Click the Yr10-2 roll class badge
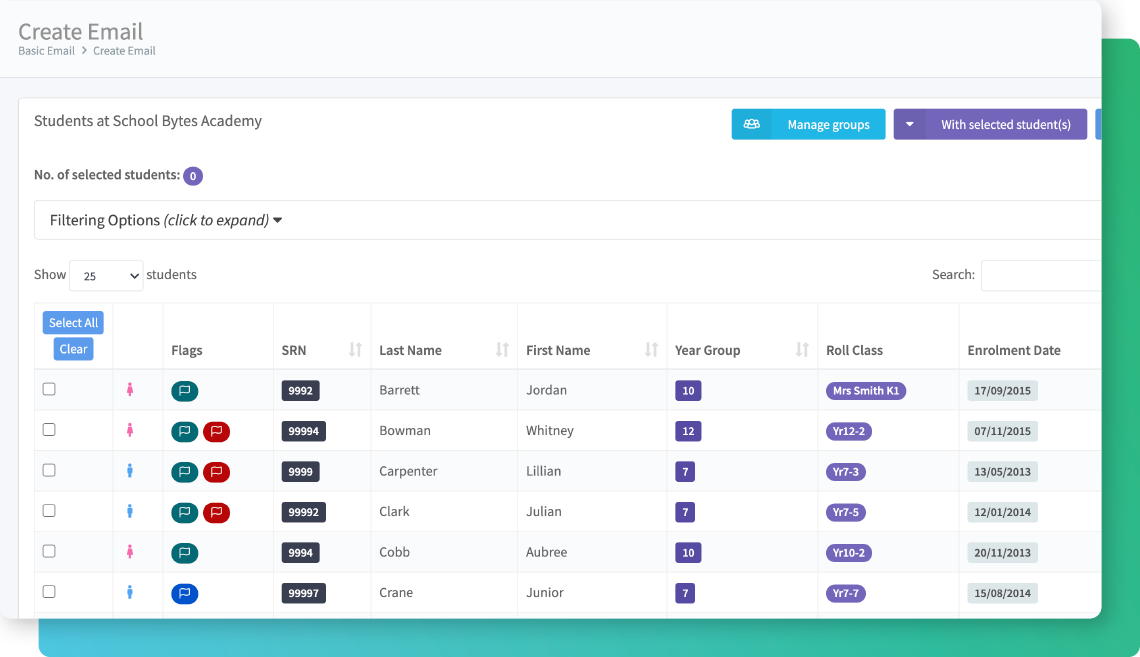The image size is (1140, 657). click(849, 553)
